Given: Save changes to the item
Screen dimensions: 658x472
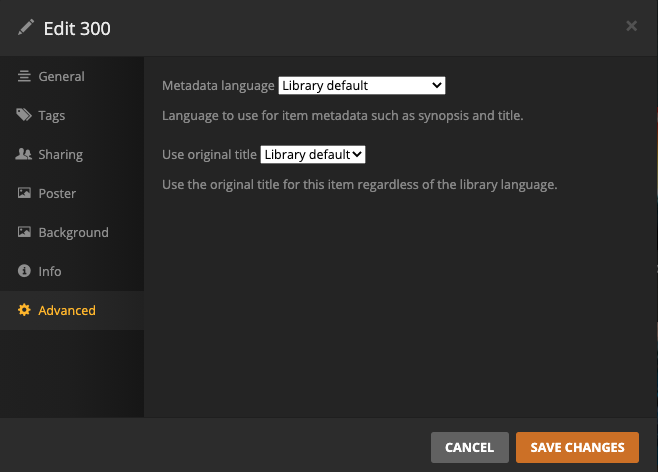Looking at the screenshot, I should [x=577, y=447].
